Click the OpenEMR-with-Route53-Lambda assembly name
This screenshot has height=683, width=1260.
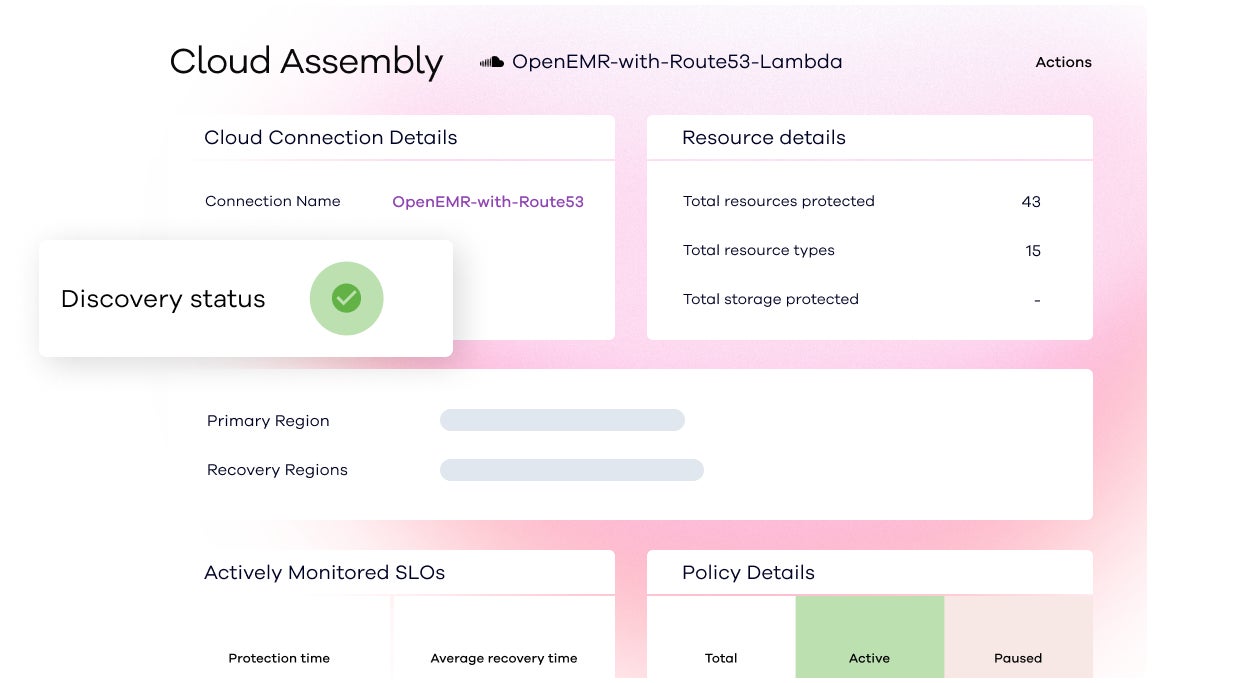(677, 62)
